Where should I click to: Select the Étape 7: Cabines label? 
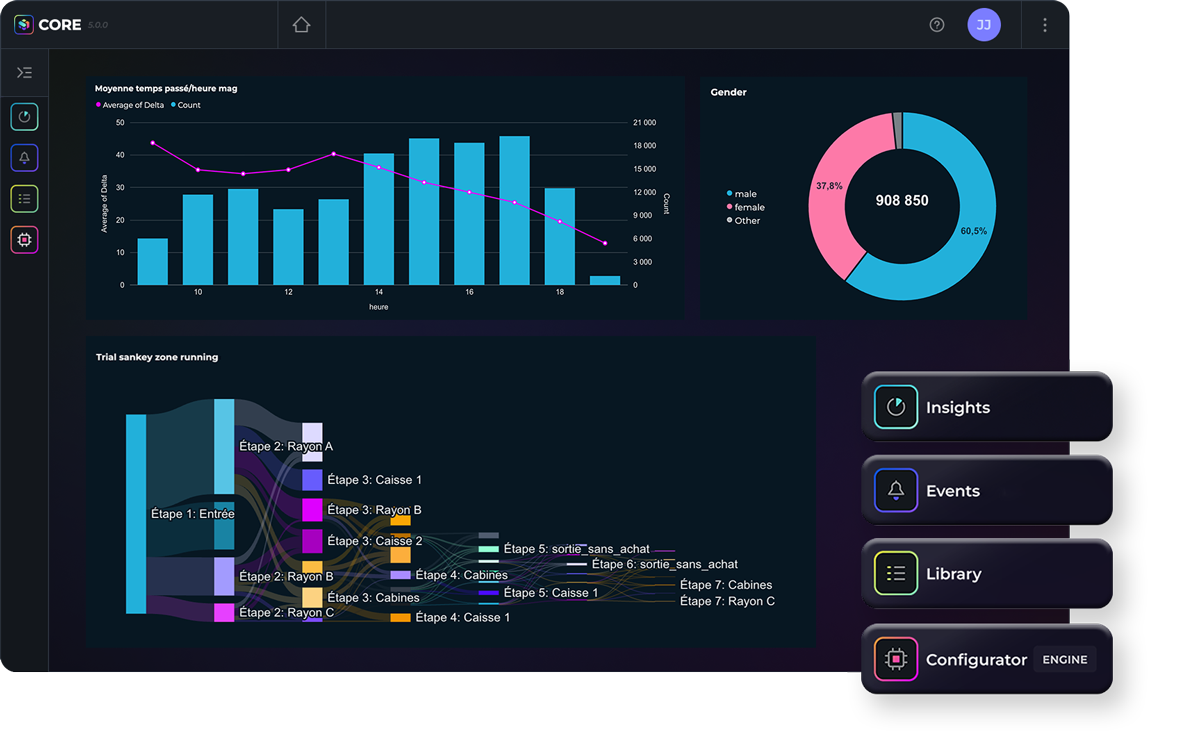(726, 585)
